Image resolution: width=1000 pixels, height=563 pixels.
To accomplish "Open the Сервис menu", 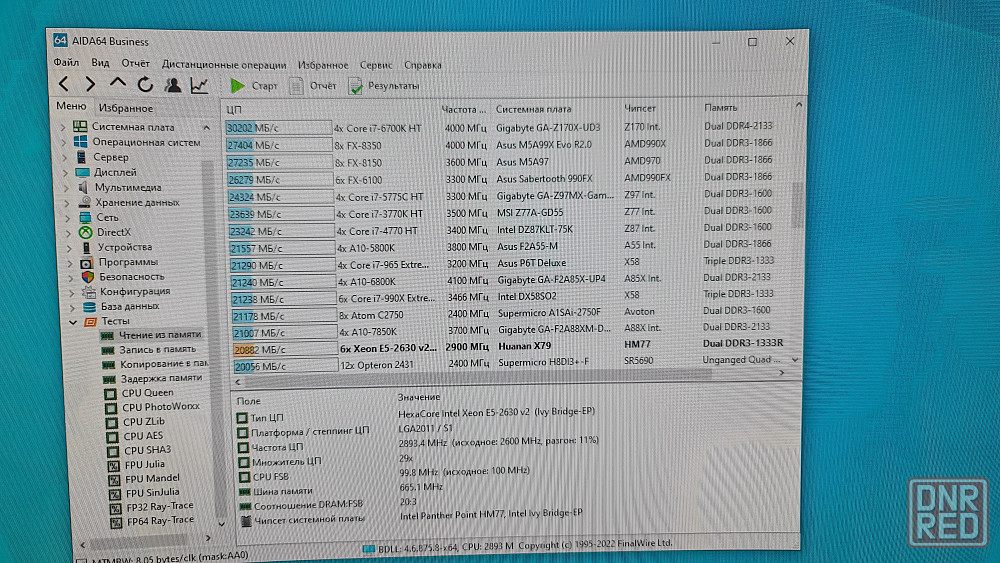I will (x=376, y=65).
